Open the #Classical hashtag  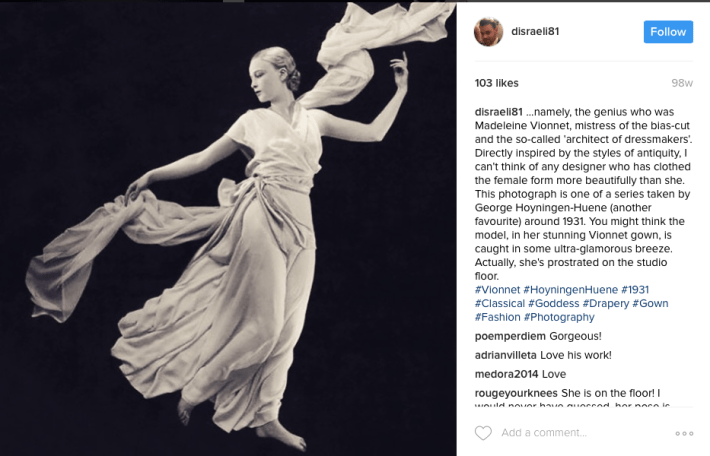[x=499, y=303]
